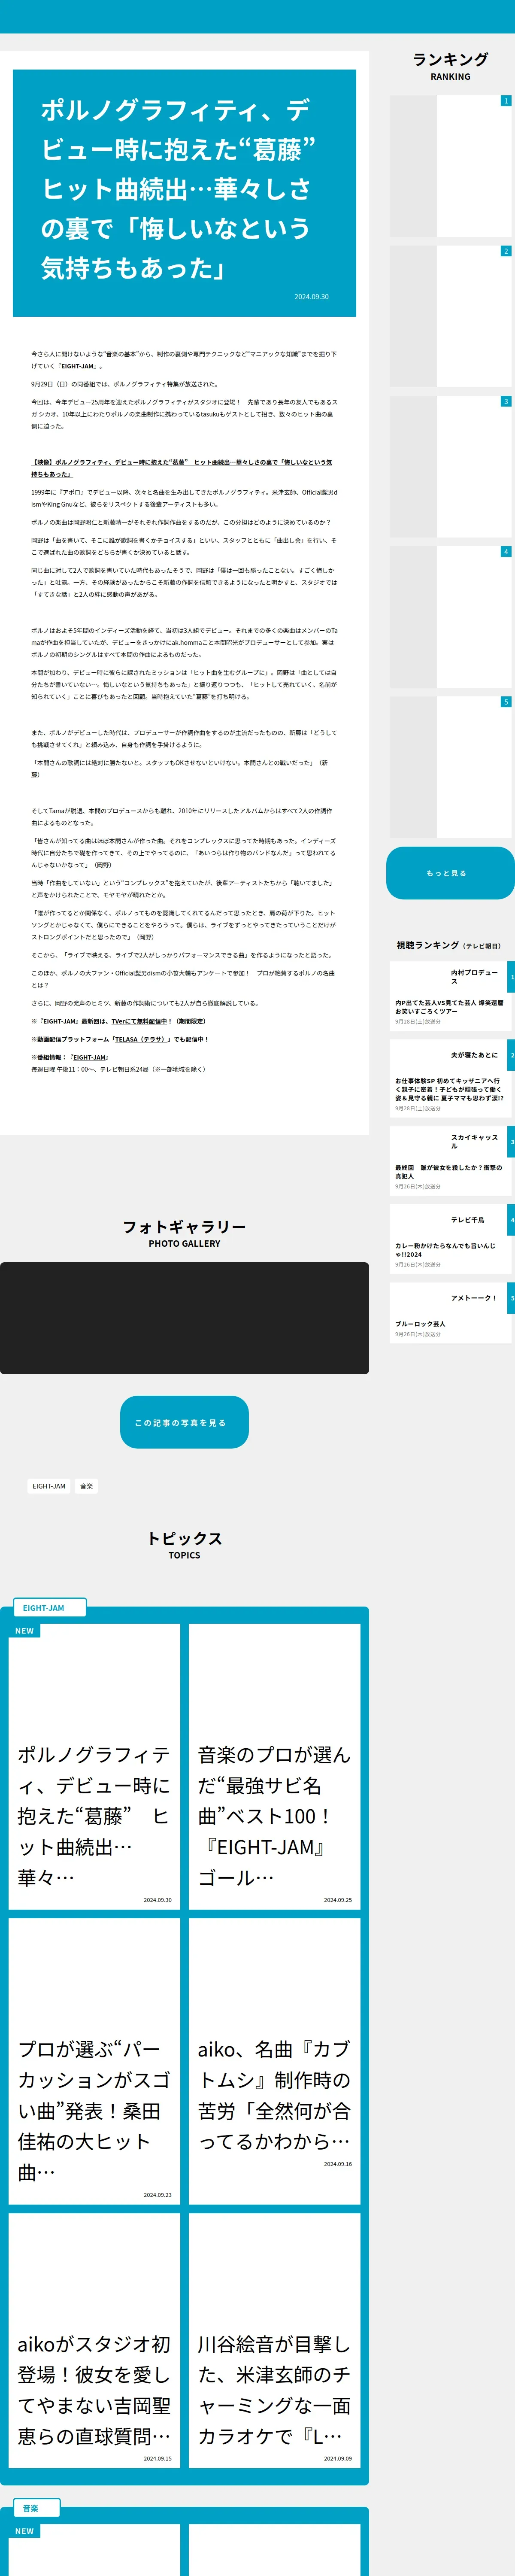This screenshot has height=2576, width=515.
Task: Open topic card プロが選ぶパーカッションがスゴい曲
Action: (94, 2061)
